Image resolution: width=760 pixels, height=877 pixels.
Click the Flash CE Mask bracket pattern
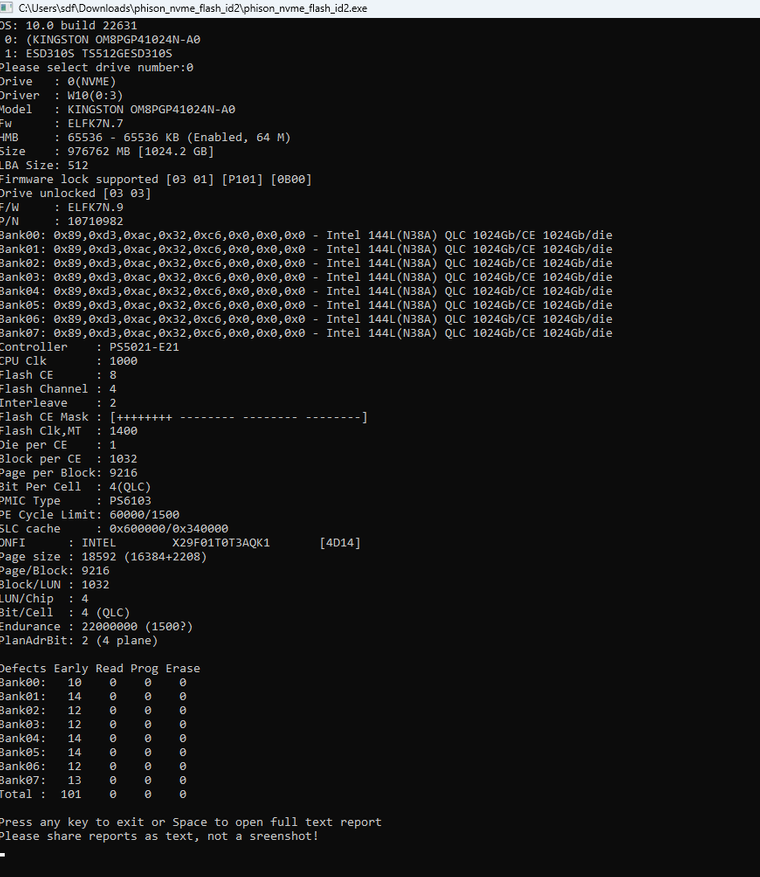point(239,417)
